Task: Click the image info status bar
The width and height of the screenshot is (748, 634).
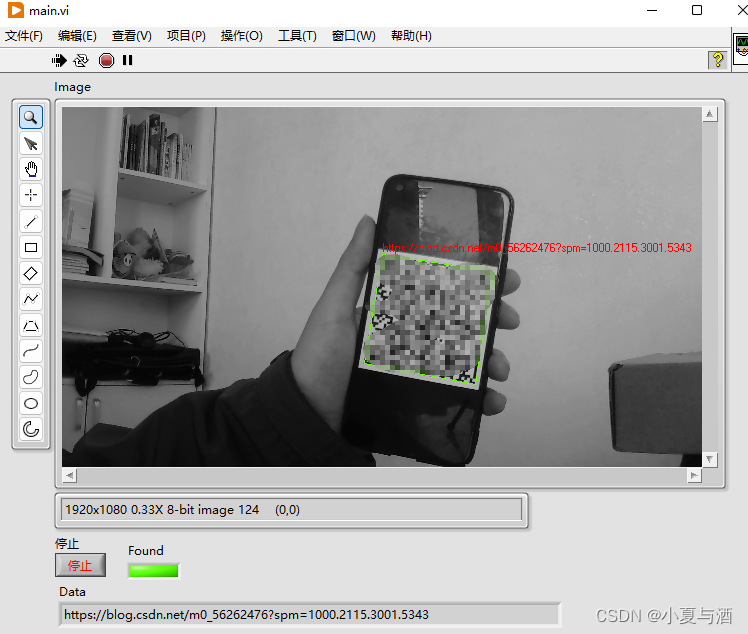Action: (291, 510)
